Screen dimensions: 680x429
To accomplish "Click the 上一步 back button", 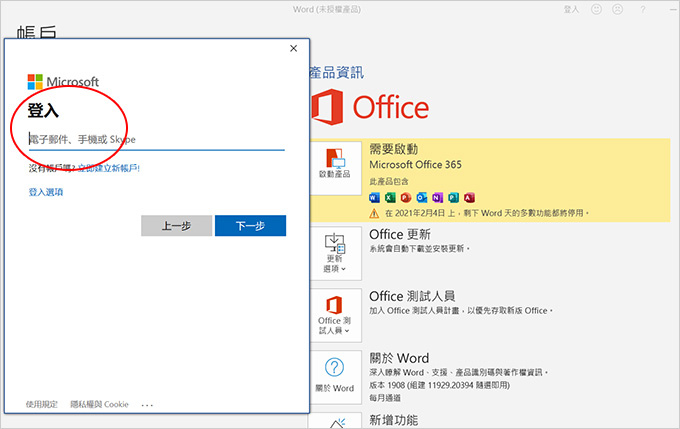I will [177, 226].
